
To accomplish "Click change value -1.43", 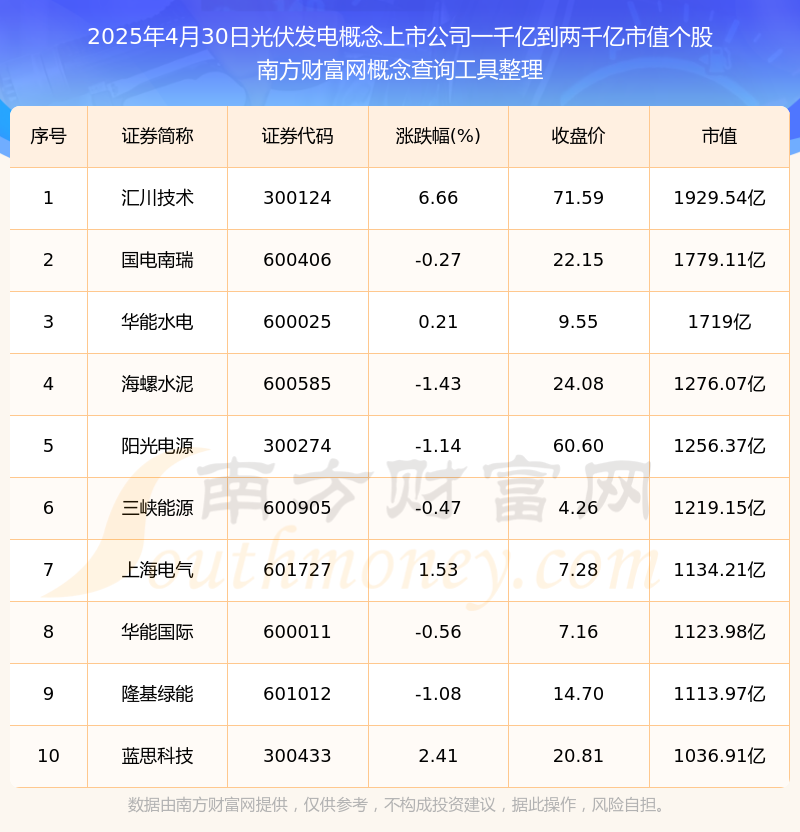I will (x=438, y=384).
